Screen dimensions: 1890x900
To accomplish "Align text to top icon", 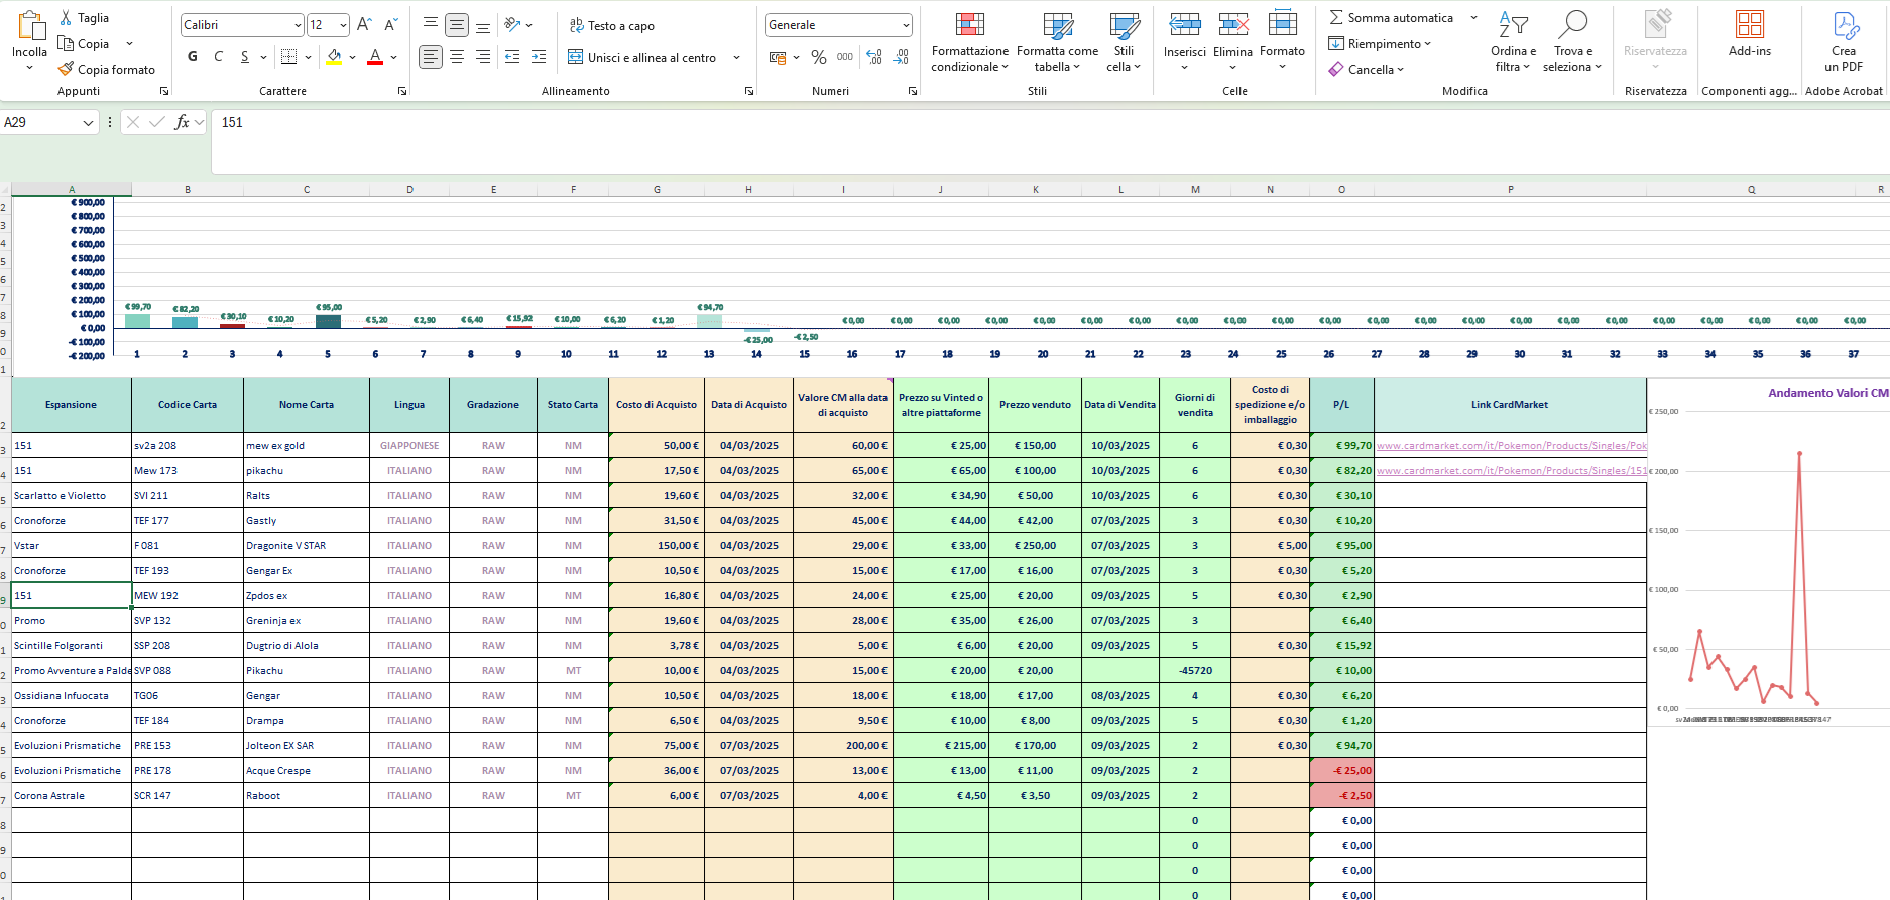I will point(430,24).
